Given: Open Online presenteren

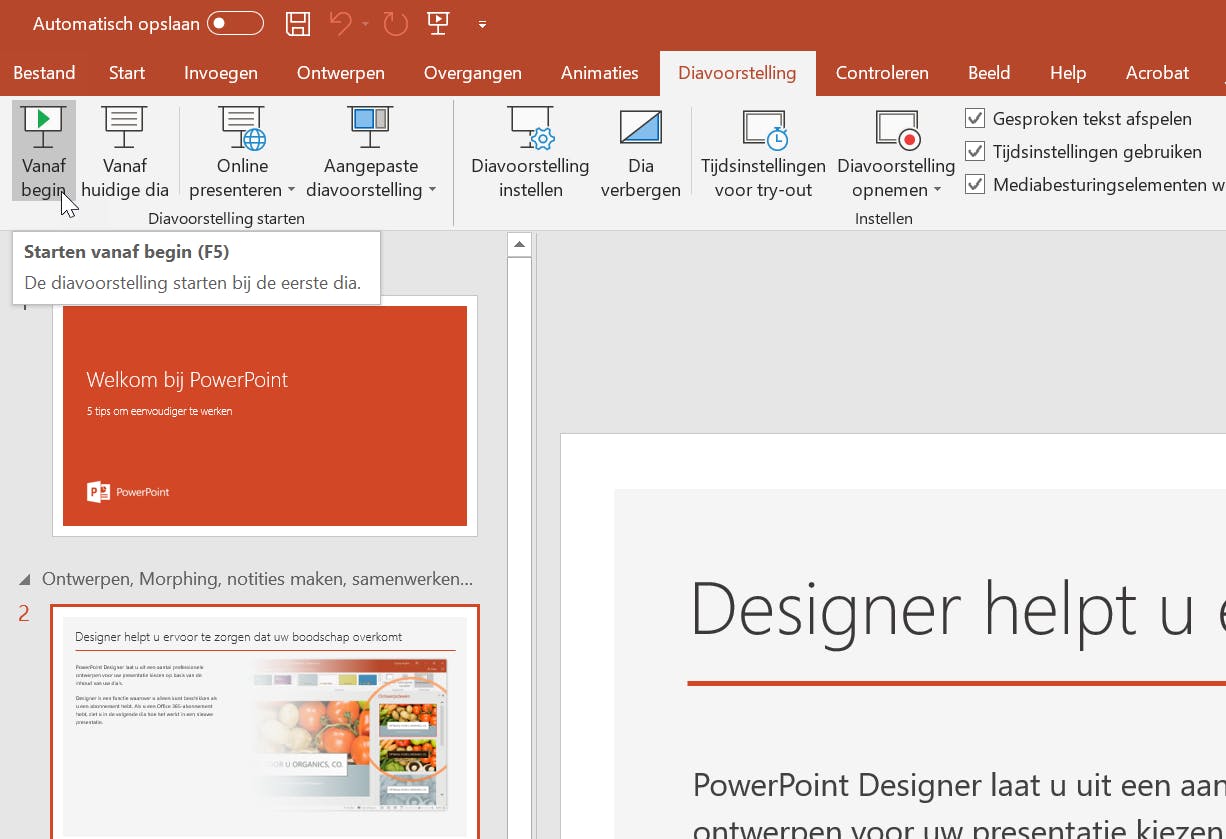Looking at the screenshot, I should (242, 151).
